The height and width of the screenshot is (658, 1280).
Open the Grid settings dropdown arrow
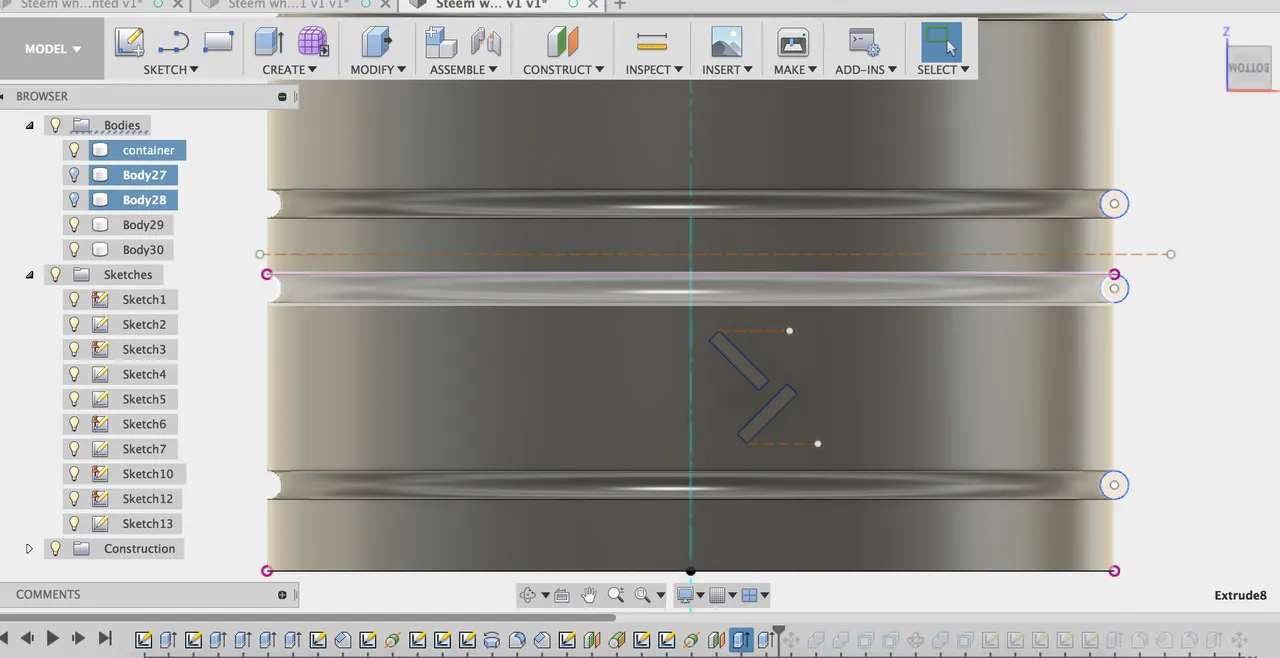(732, 595)
